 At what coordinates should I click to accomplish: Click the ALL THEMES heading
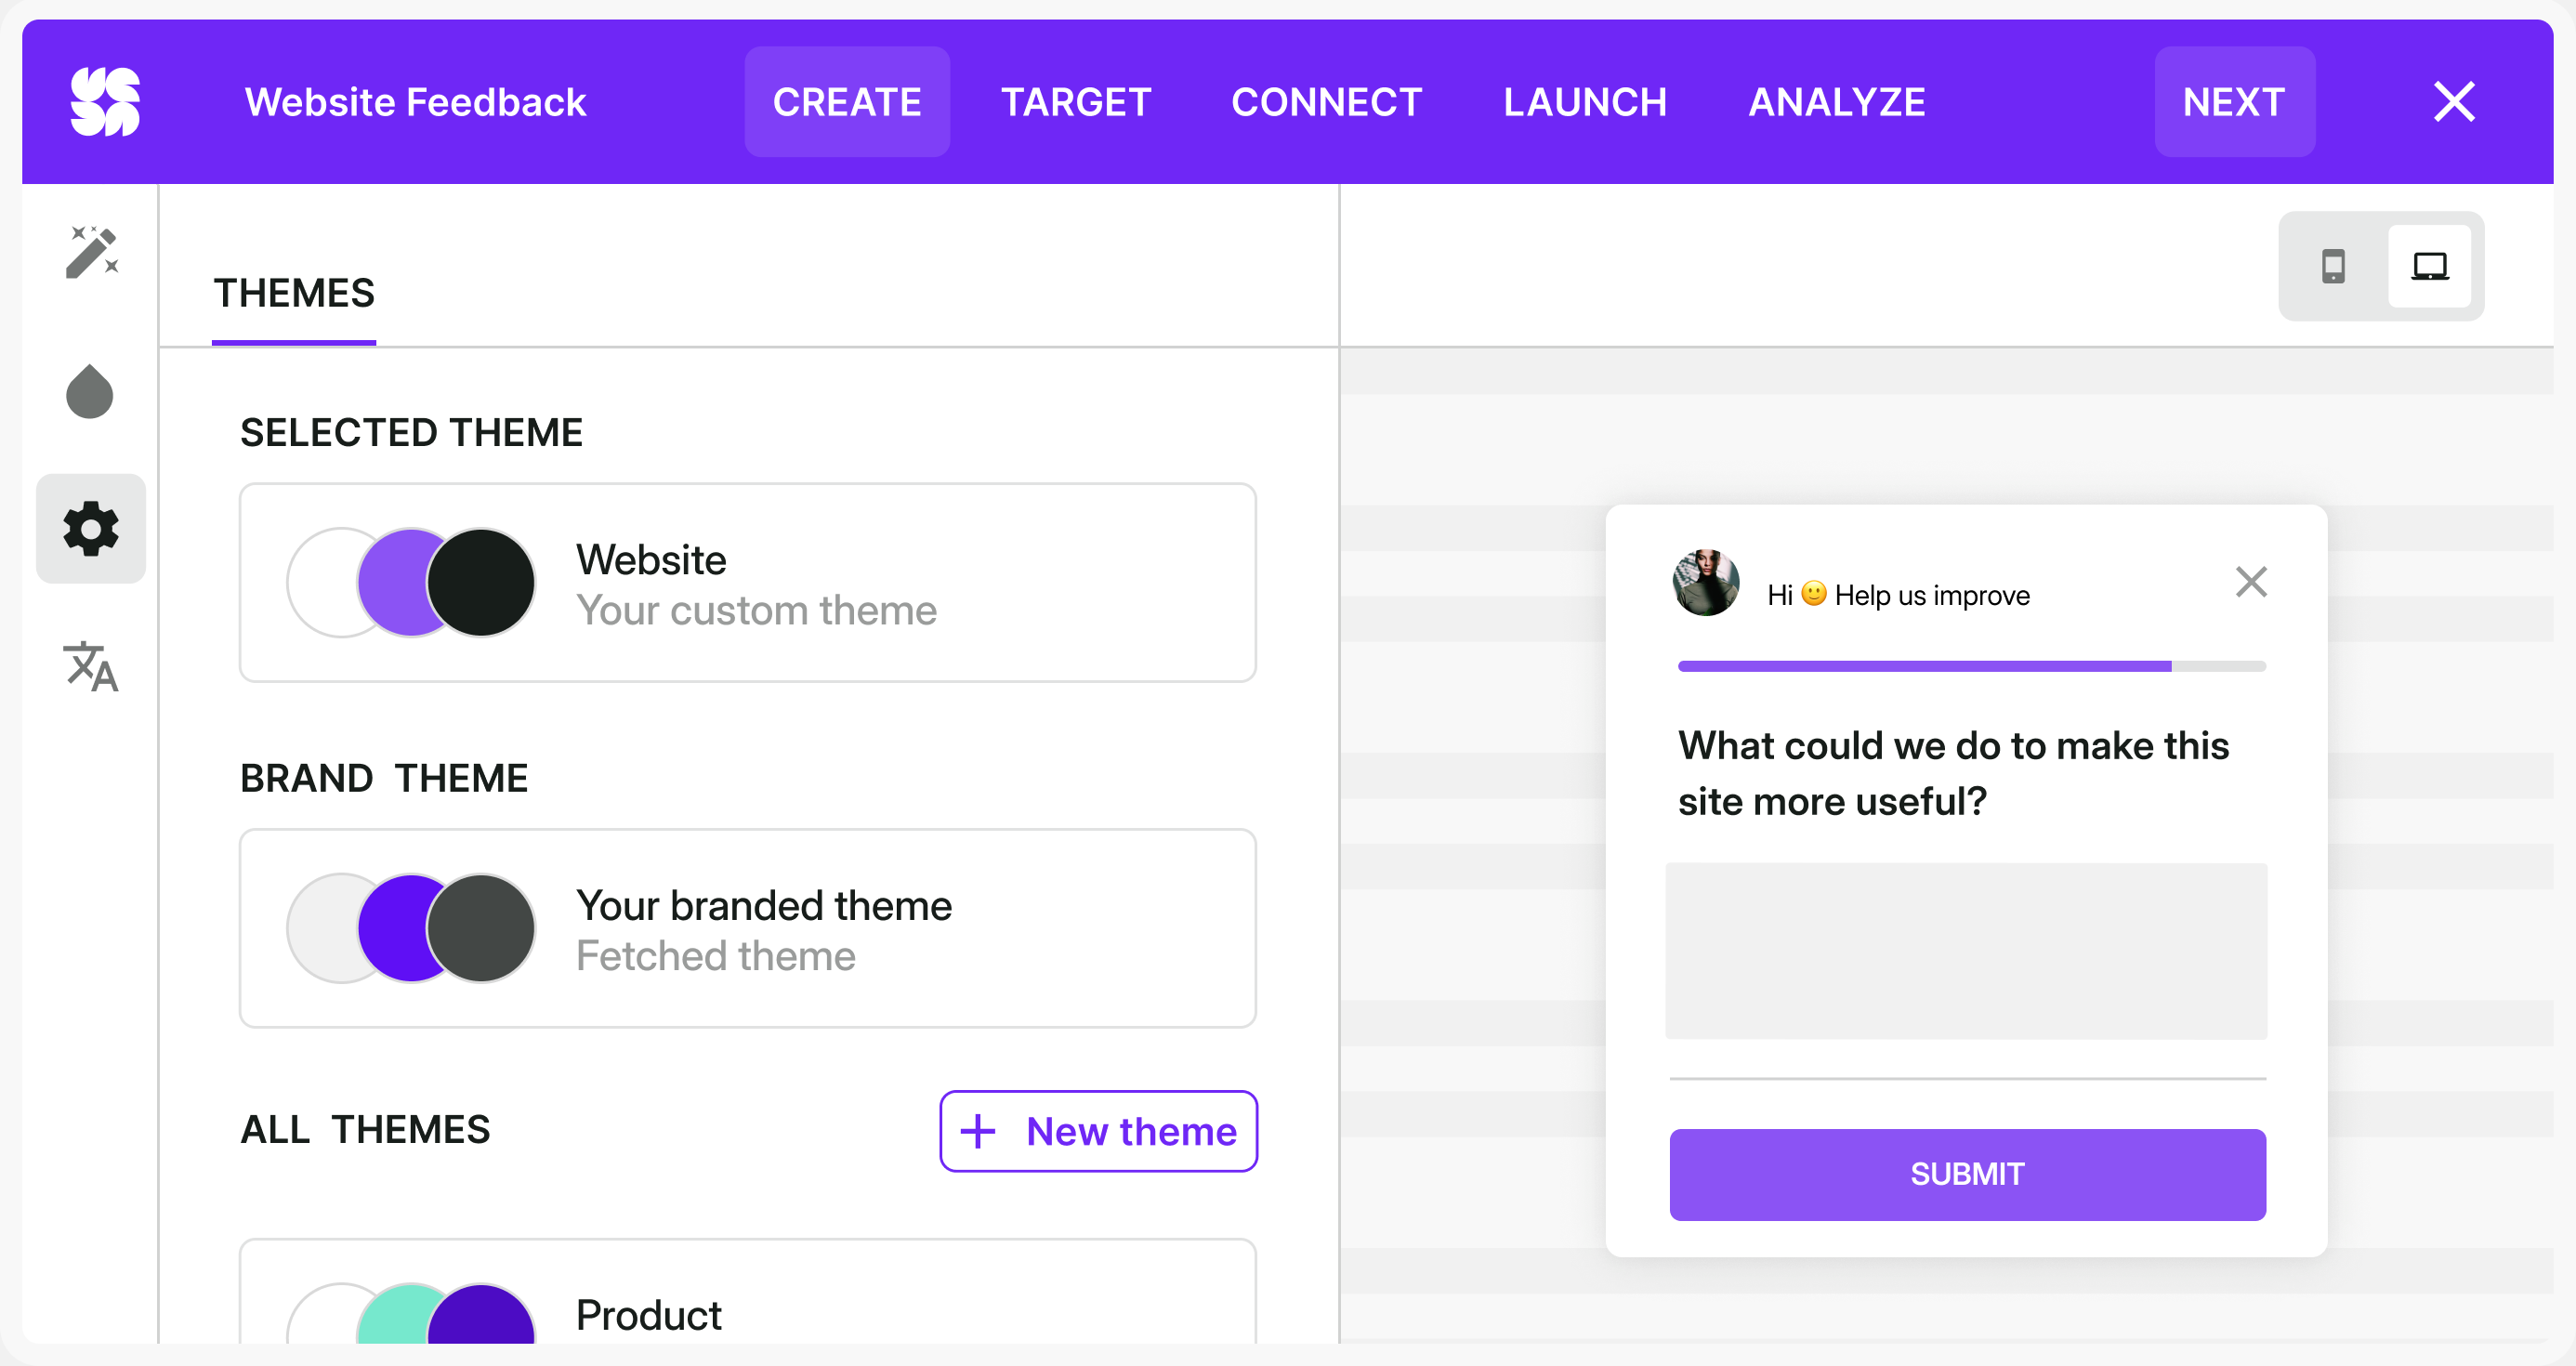point(365,1130)
